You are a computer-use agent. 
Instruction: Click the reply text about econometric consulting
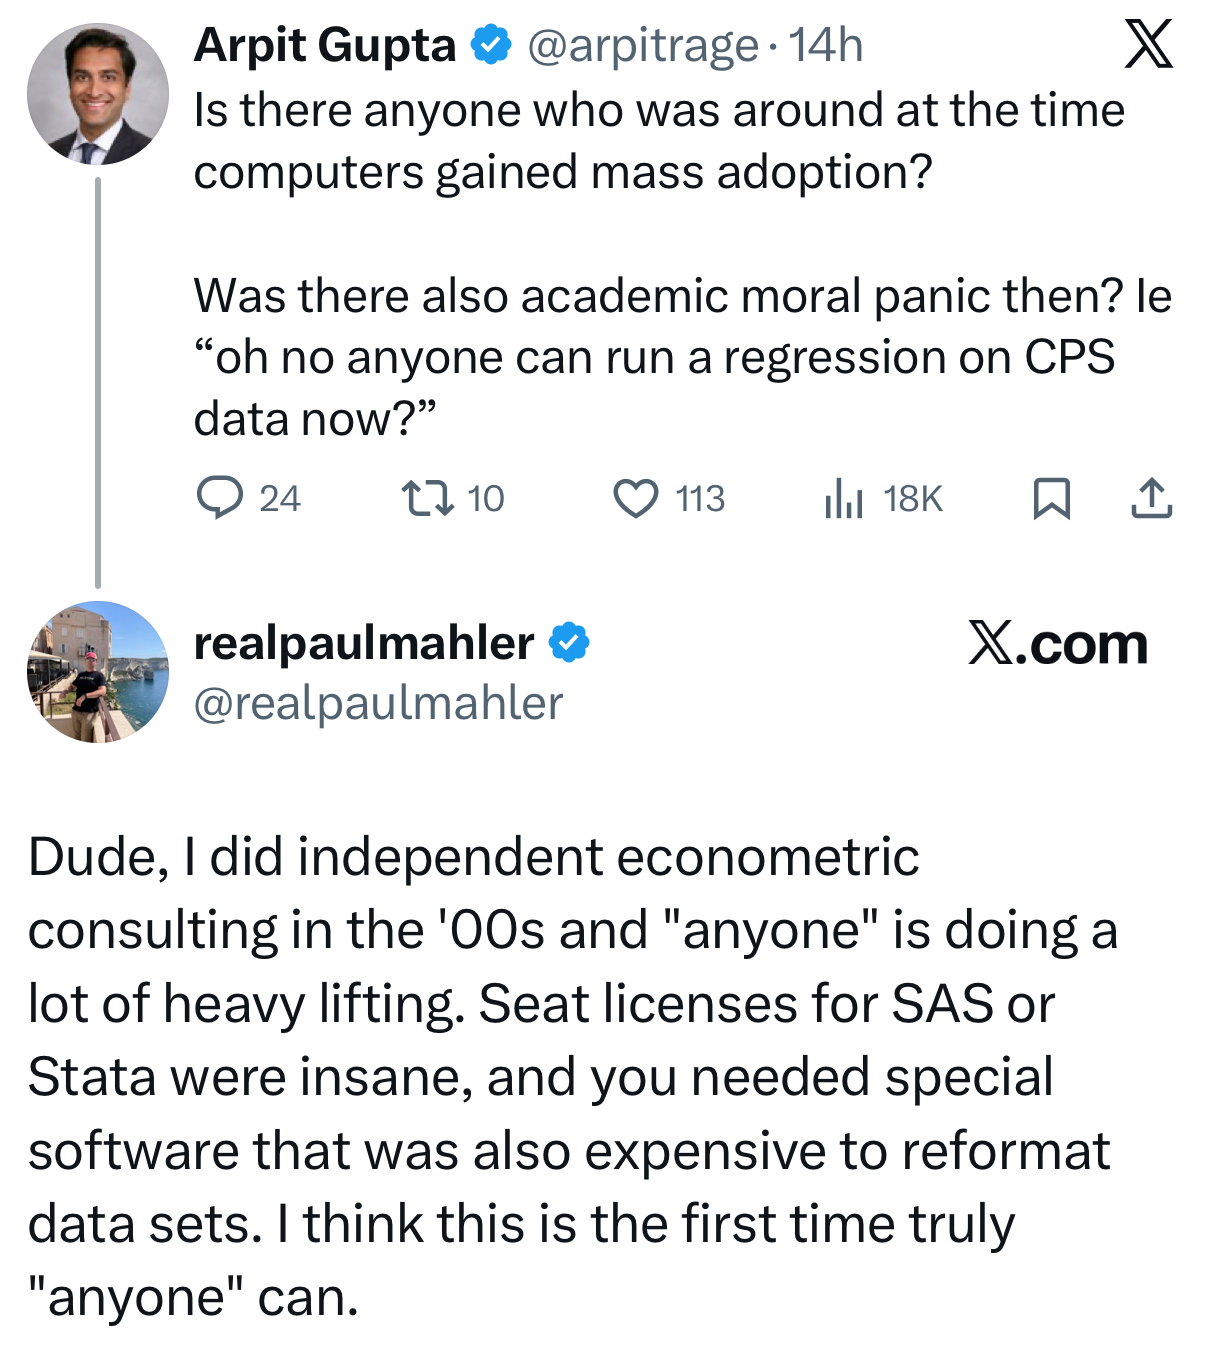click(x=570, y=1076)
